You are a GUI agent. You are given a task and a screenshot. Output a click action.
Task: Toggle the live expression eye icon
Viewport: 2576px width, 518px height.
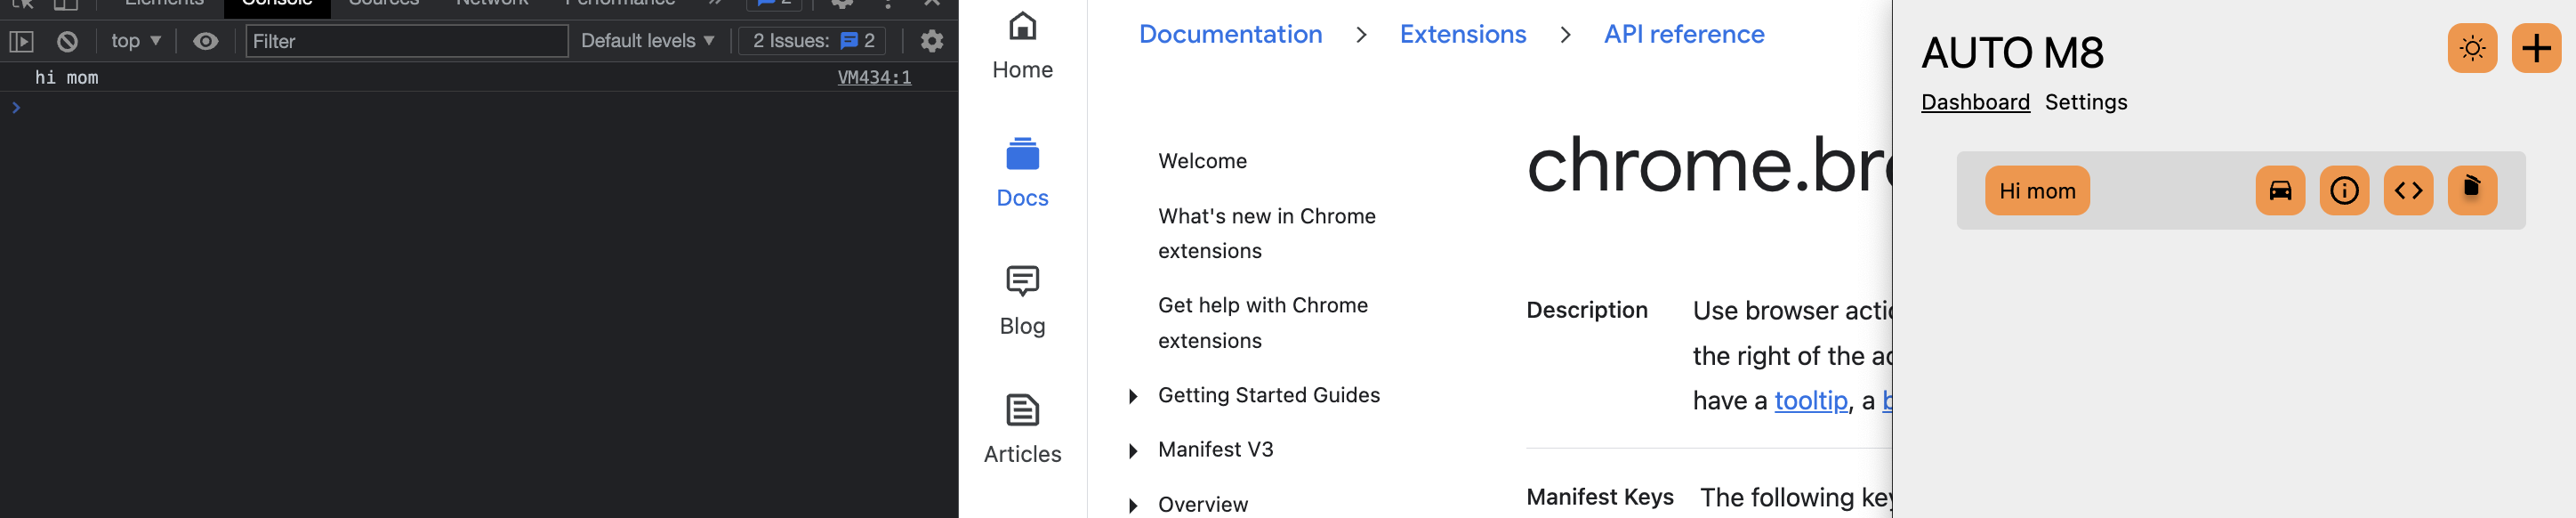(x=206, y=41)
